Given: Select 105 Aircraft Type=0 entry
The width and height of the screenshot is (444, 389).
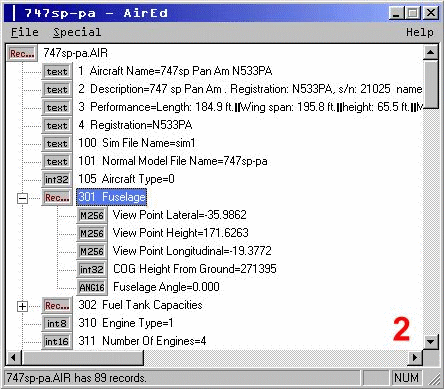Looking at the screenshot, I should [x=126, y=179].
